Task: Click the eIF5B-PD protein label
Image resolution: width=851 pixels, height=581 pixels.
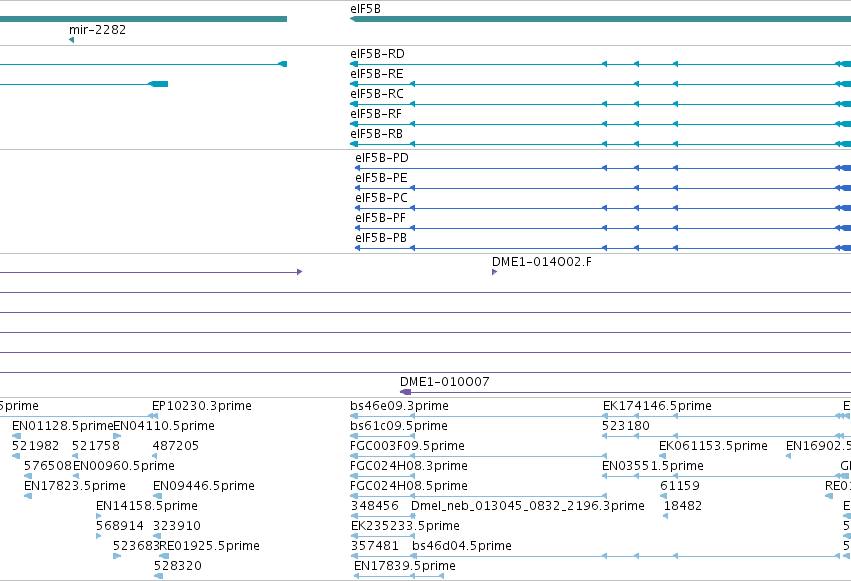Action: [x=382, y=158]
